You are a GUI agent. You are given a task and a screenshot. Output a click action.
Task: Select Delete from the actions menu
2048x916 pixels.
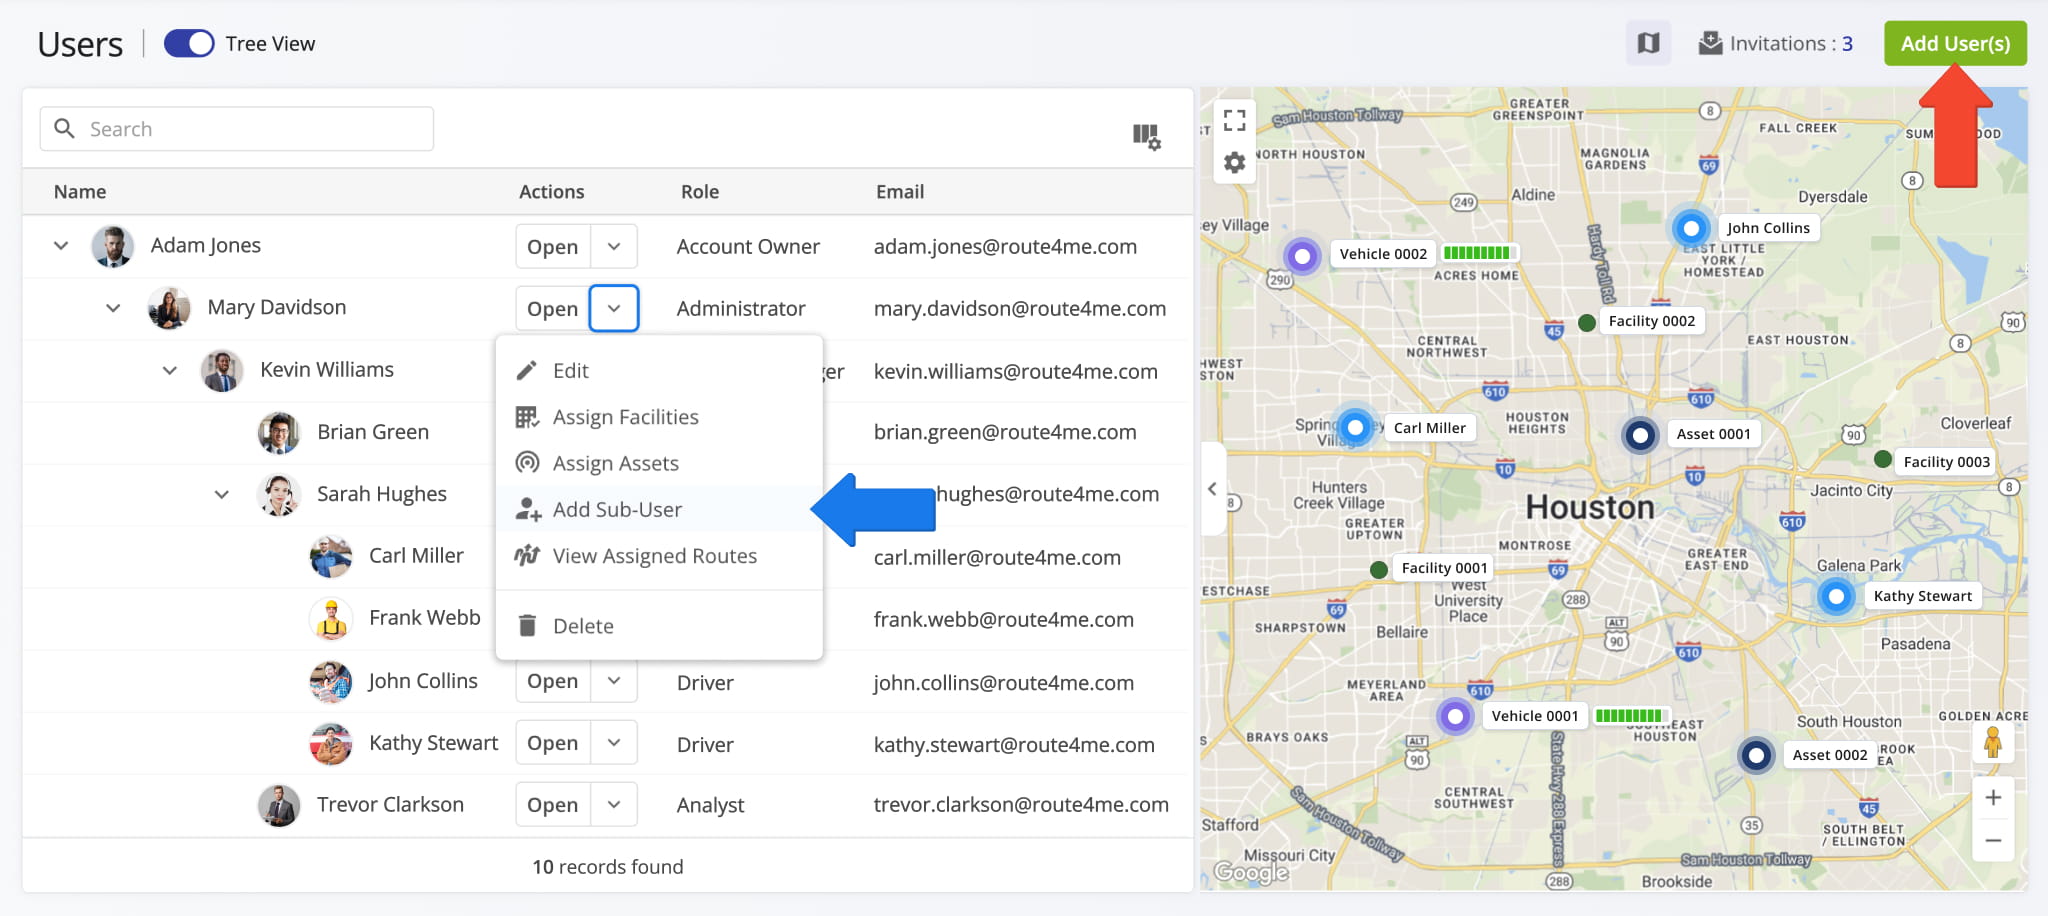tap(659, 626)
